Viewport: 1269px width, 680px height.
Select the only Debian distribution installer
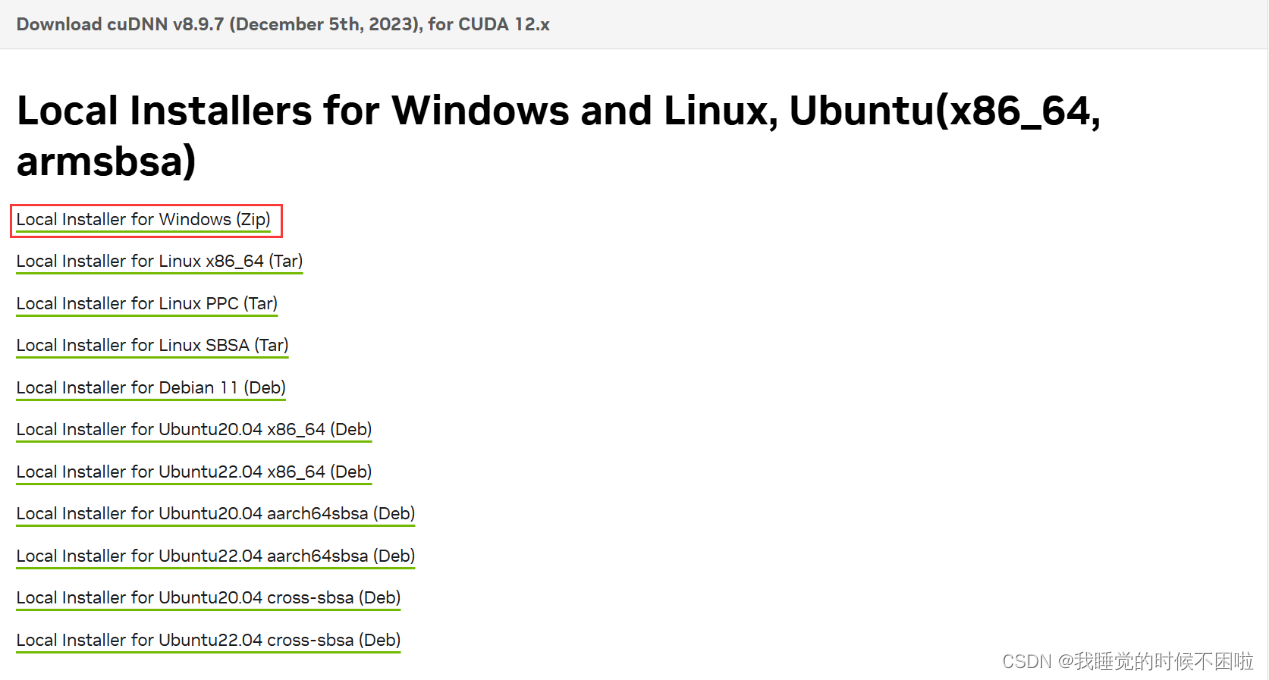pyautogui.click(x=151, y=387)
